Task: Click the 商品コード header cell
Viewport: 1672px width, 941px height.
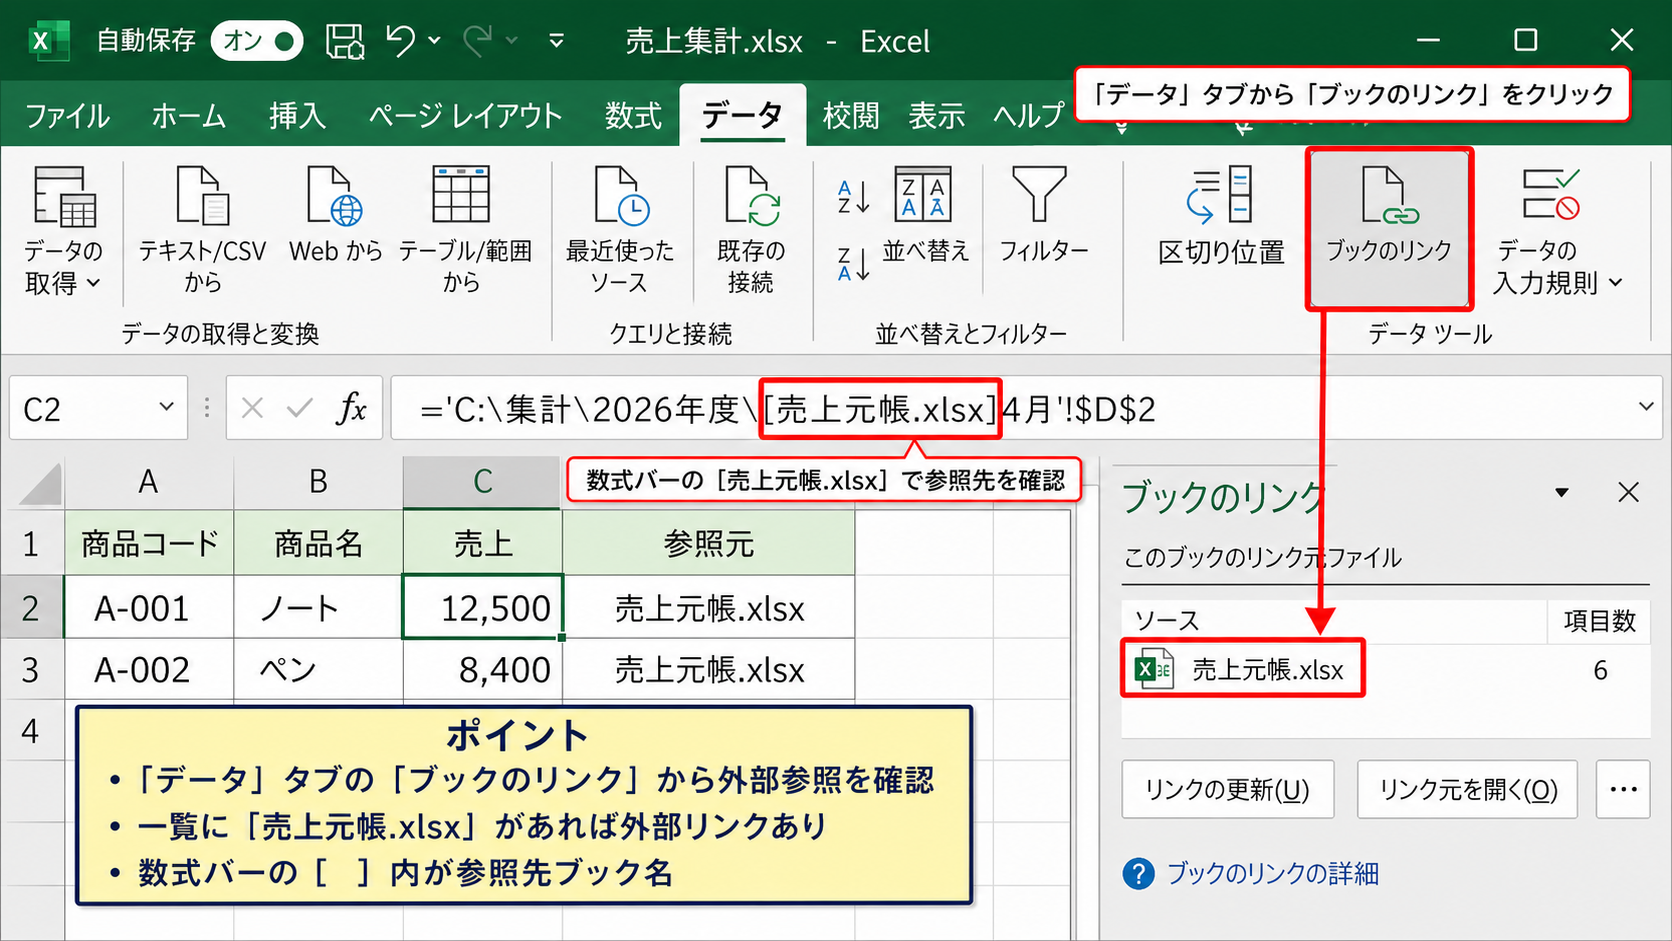Action: click(149, 543)
